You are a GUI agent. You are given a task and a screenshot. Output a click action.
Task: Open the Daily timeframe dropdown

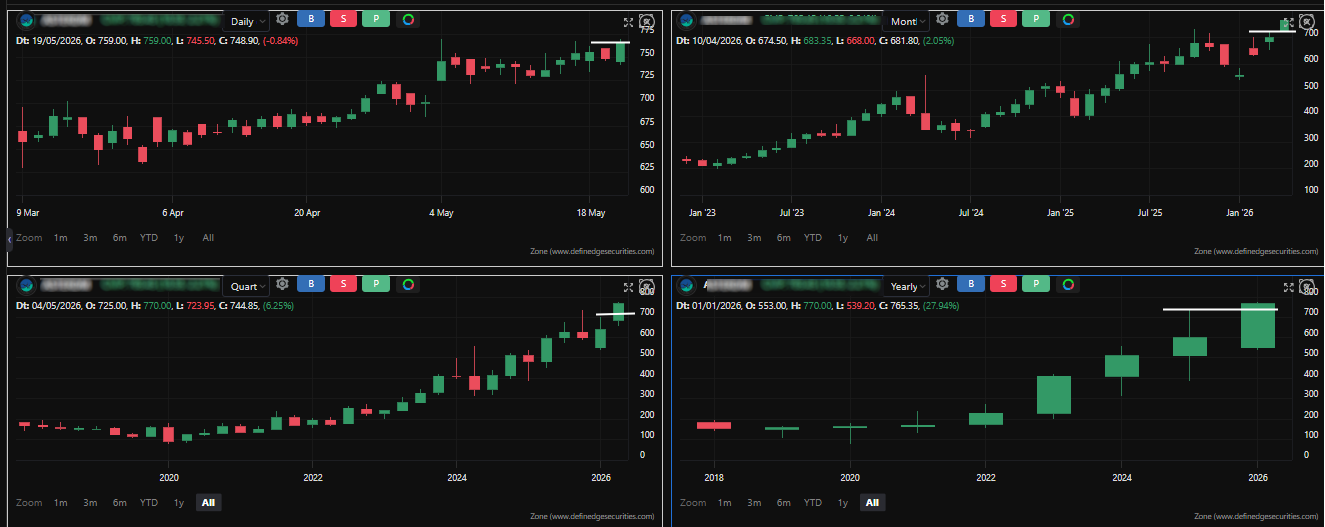247,21
